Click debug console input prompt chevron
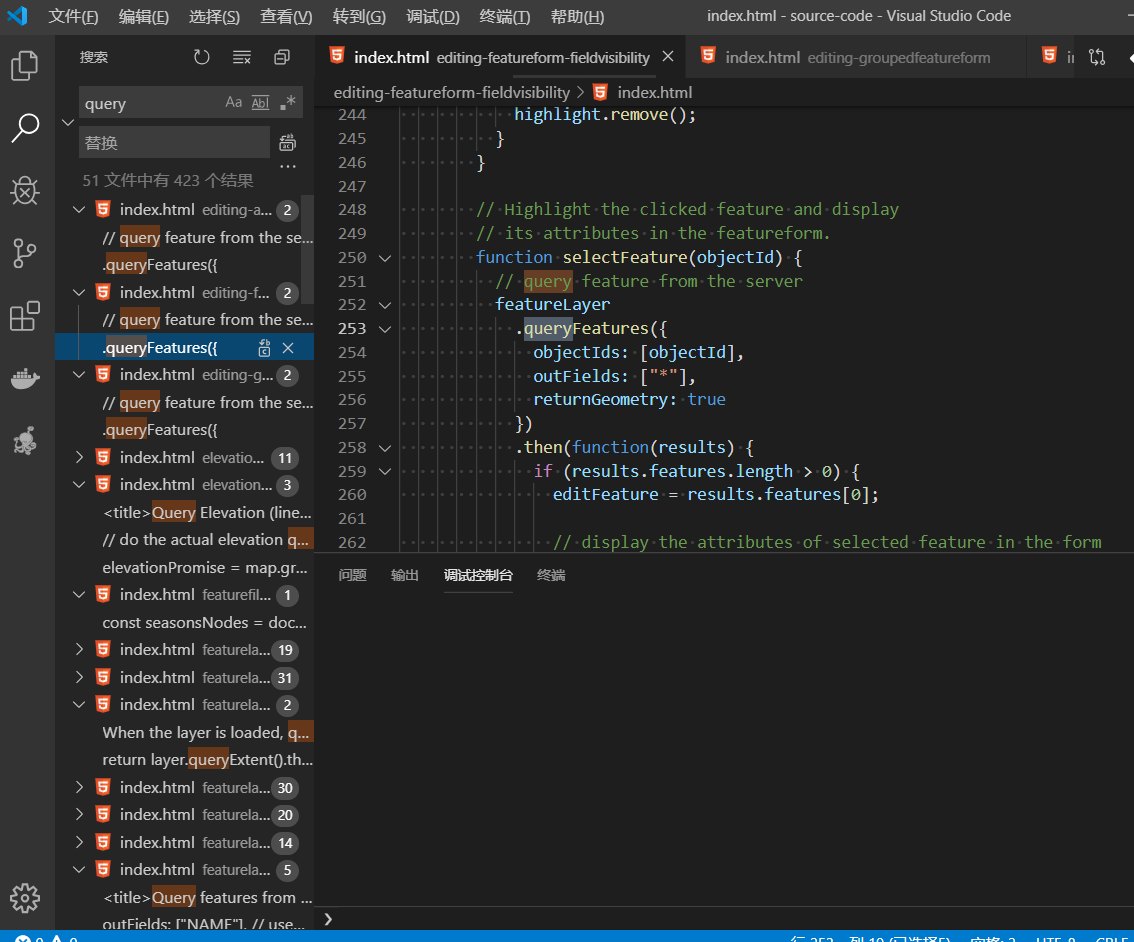1134x942 pixels. point(328,919)
